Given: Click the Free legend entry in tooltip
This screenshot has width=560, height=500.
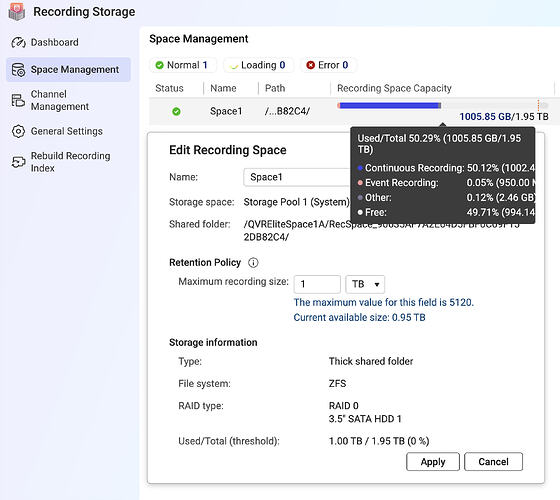Looking at the screenshot, I should (446, 213).
